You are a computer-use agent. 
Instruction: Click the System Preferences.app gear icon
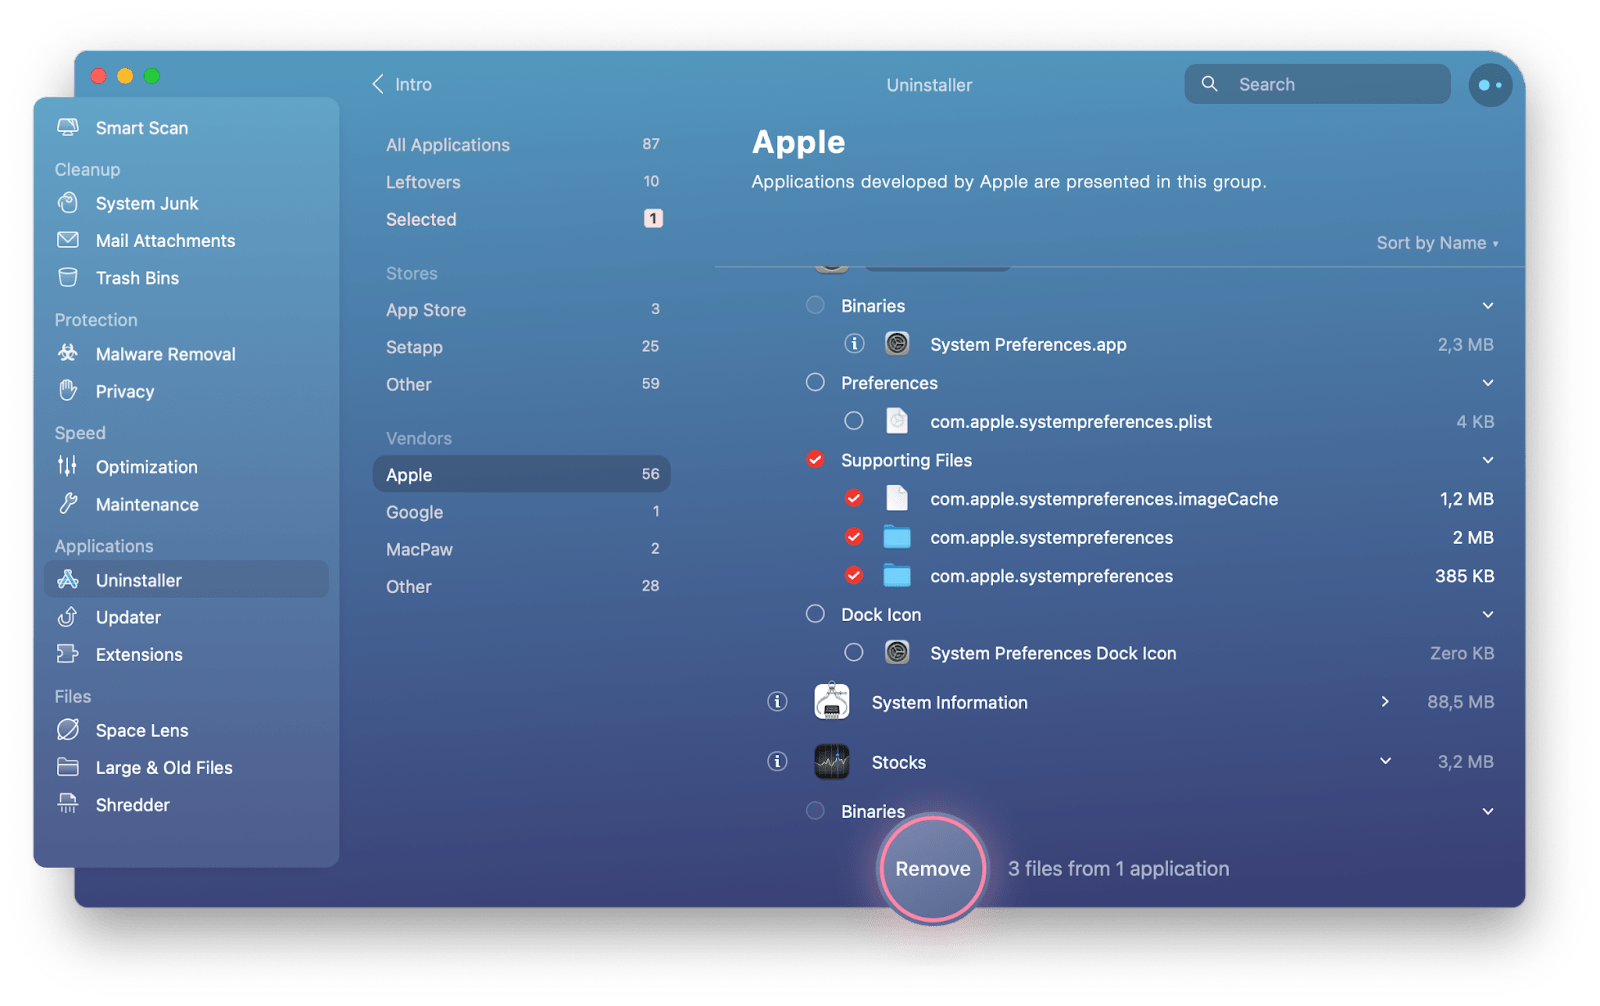pos(897,344)
